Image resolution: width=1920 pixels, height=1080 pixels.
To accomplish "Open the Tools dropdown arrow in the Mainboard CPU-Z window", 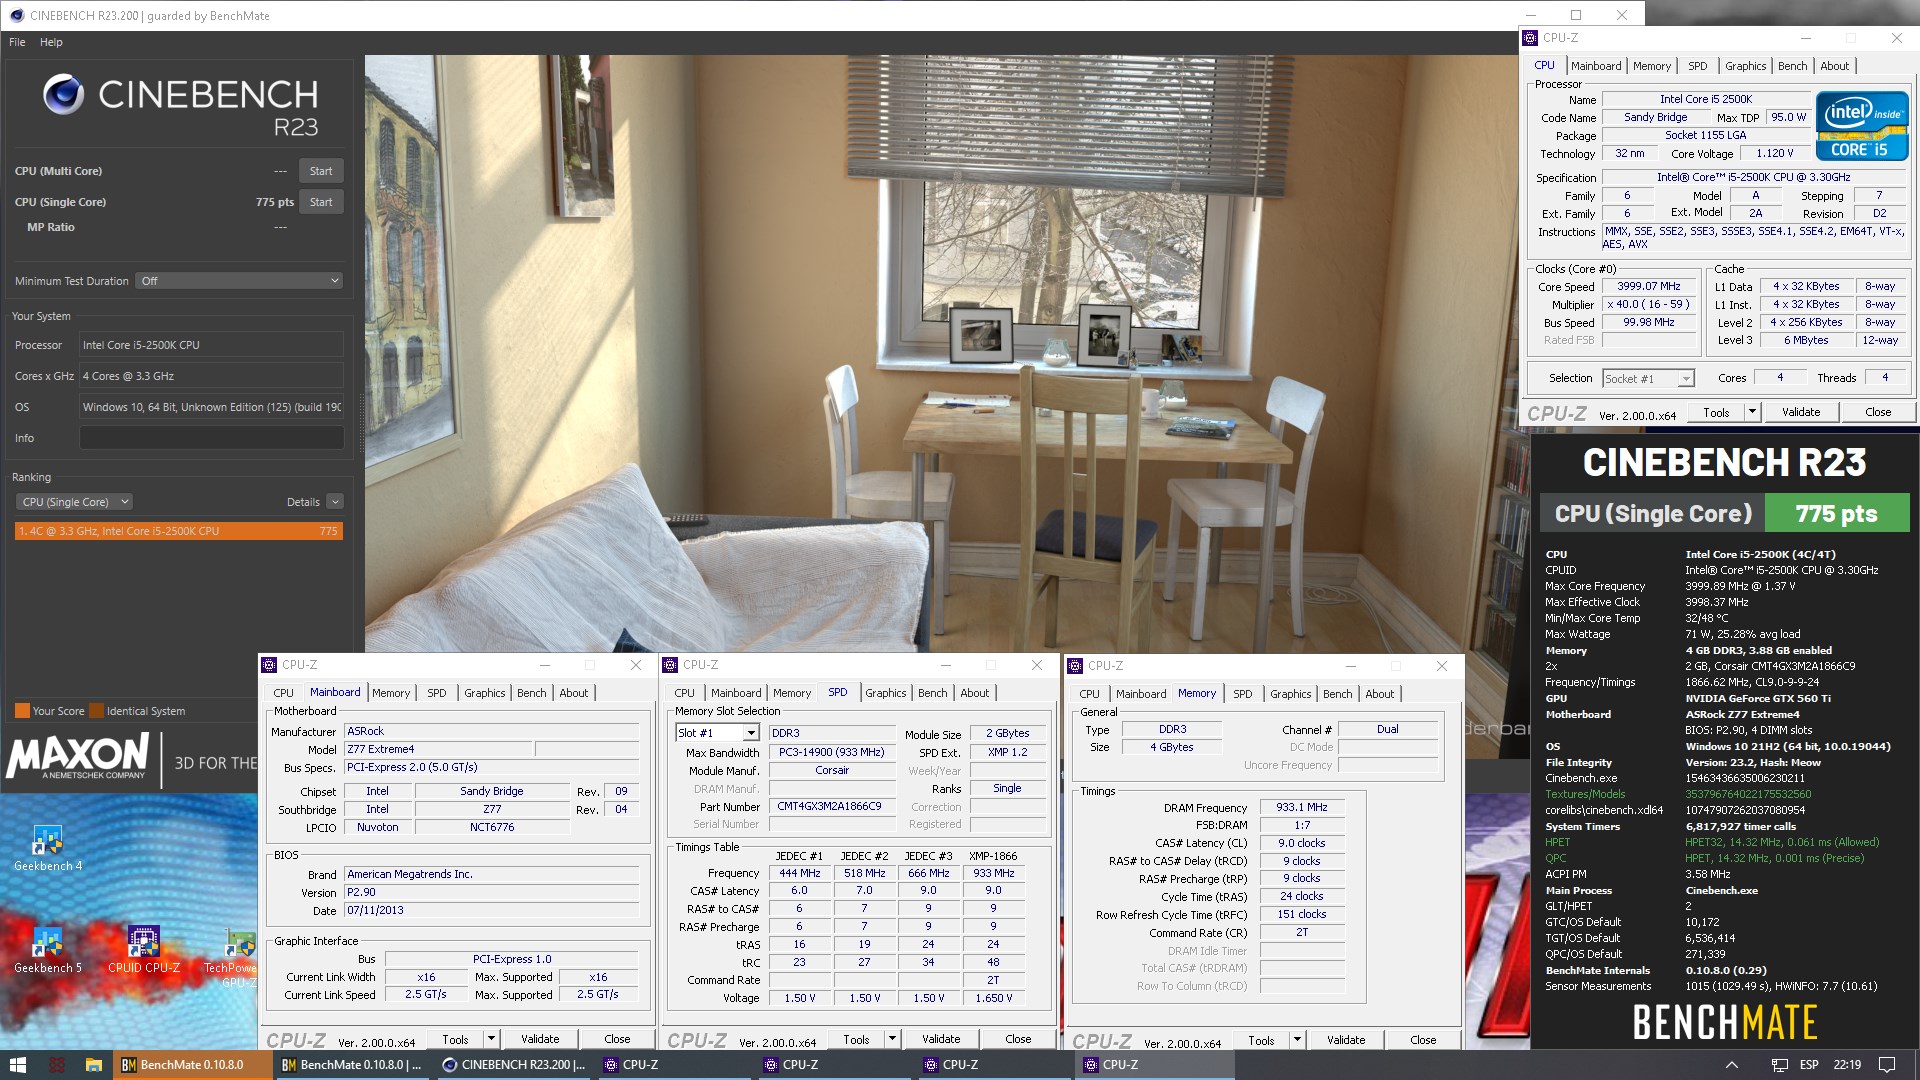I will tap(491, 1039).
